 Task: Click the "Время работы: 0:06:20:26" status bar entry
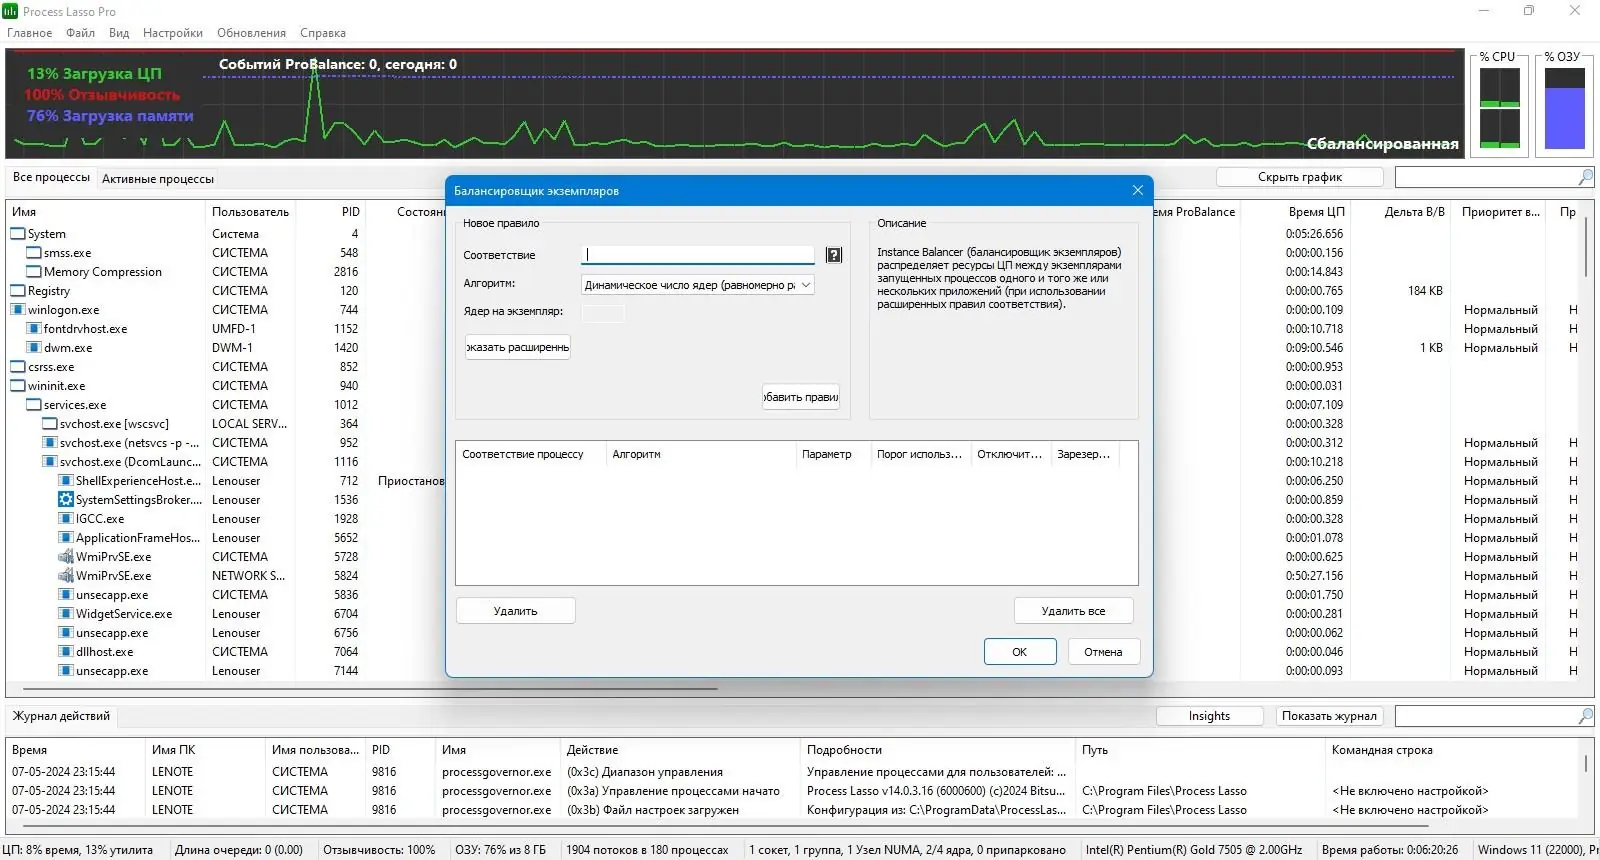(x=1390, y=850)
